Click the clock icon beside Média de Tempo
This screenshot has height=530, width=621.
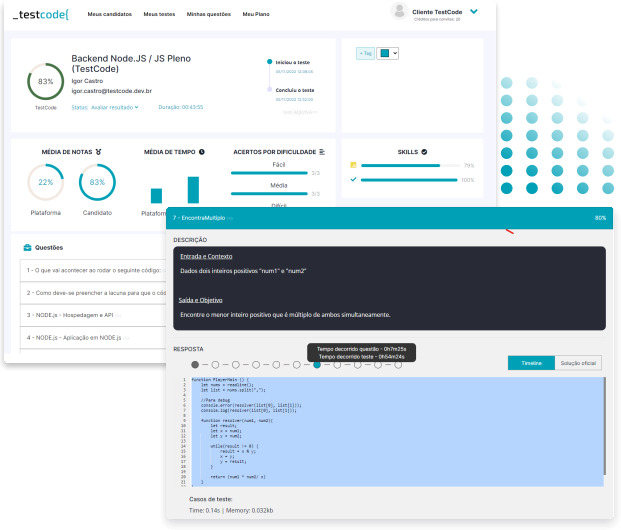point(201,151)
